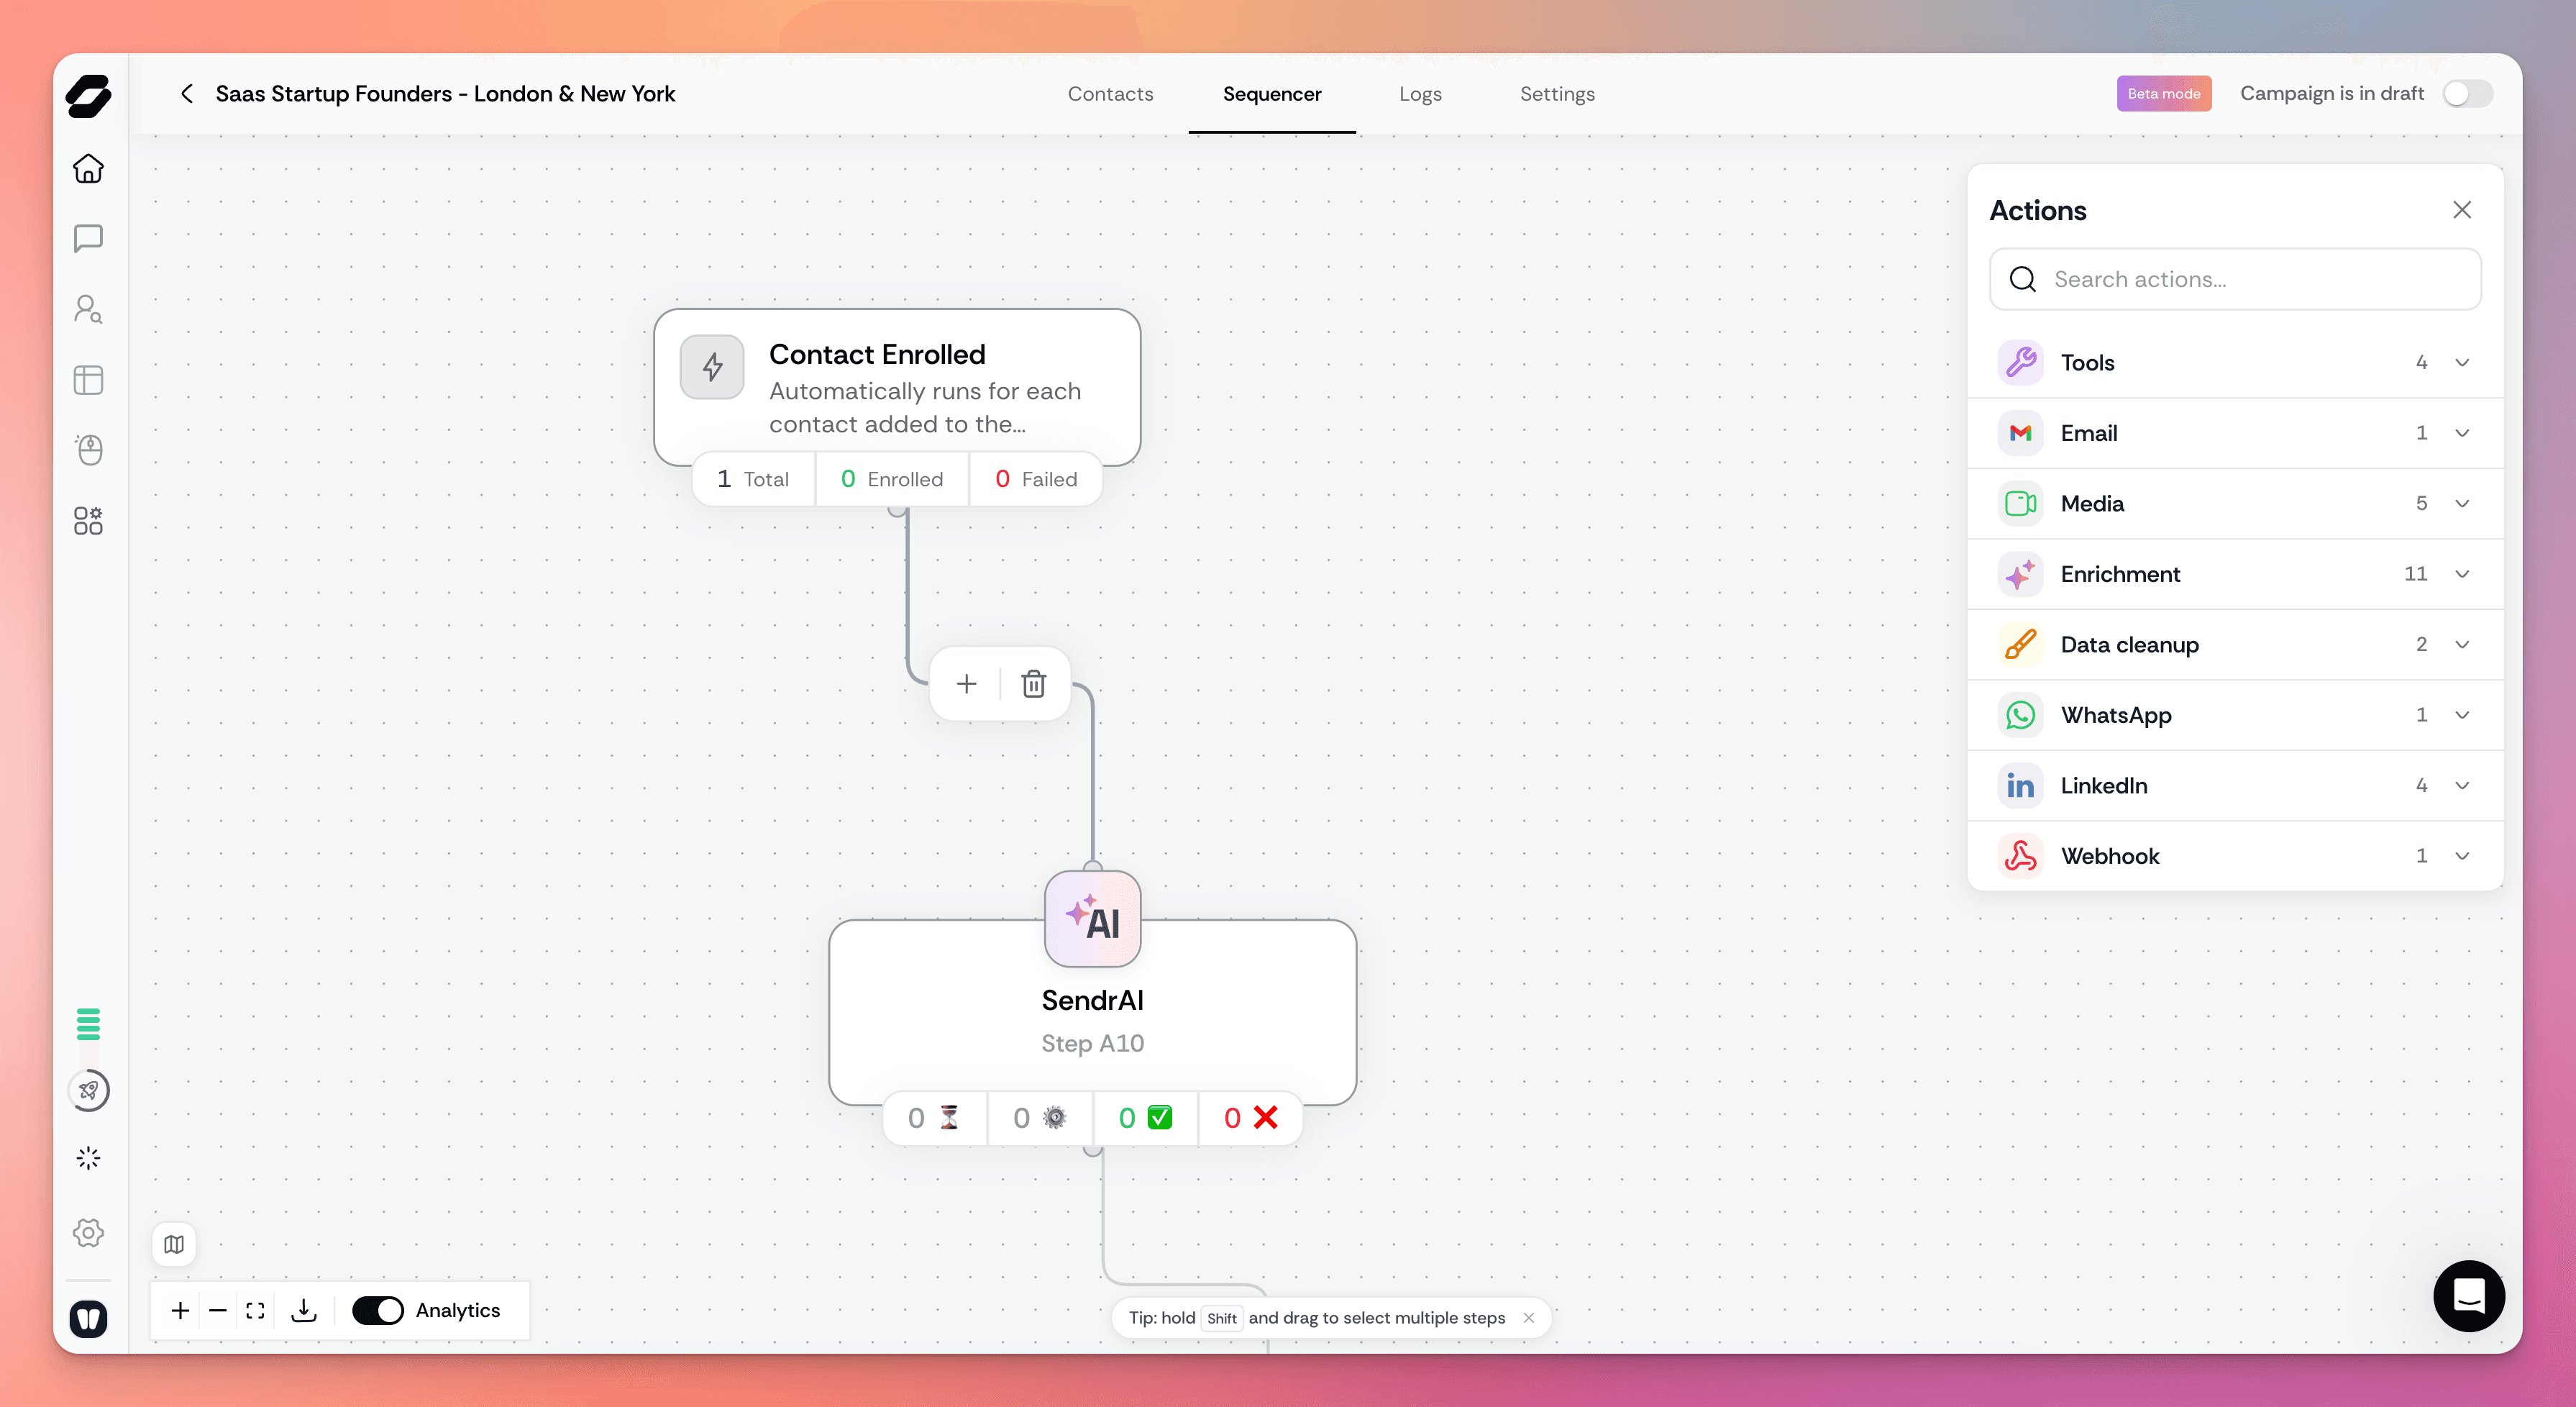Switch to the Contacts tab
Screen dimensions: 2576x1407
[x=1110, y=93]
